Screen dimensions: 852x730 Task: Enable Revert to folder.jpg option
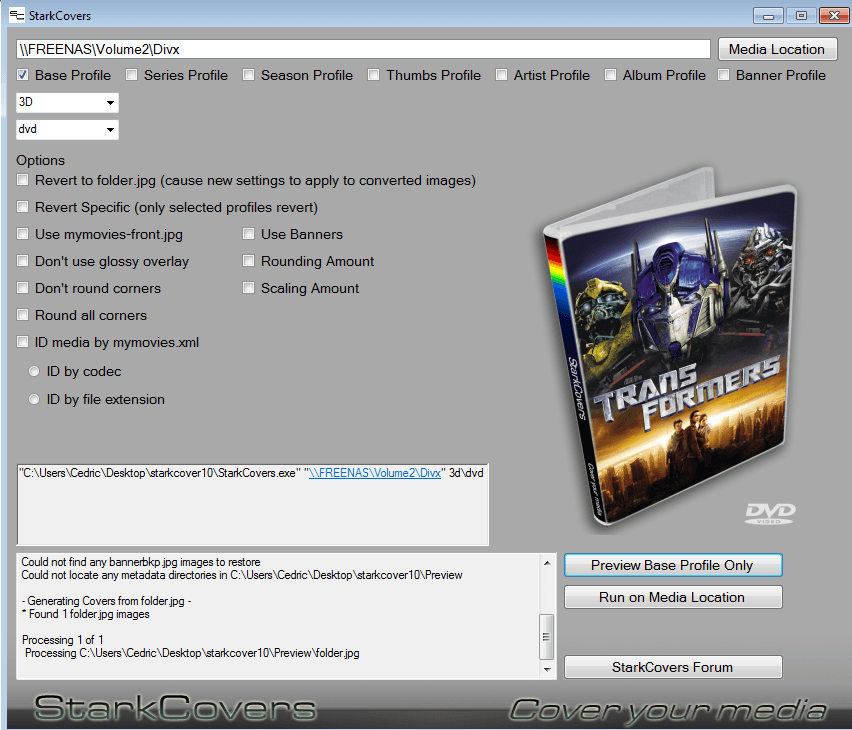(x=23, y=180)
